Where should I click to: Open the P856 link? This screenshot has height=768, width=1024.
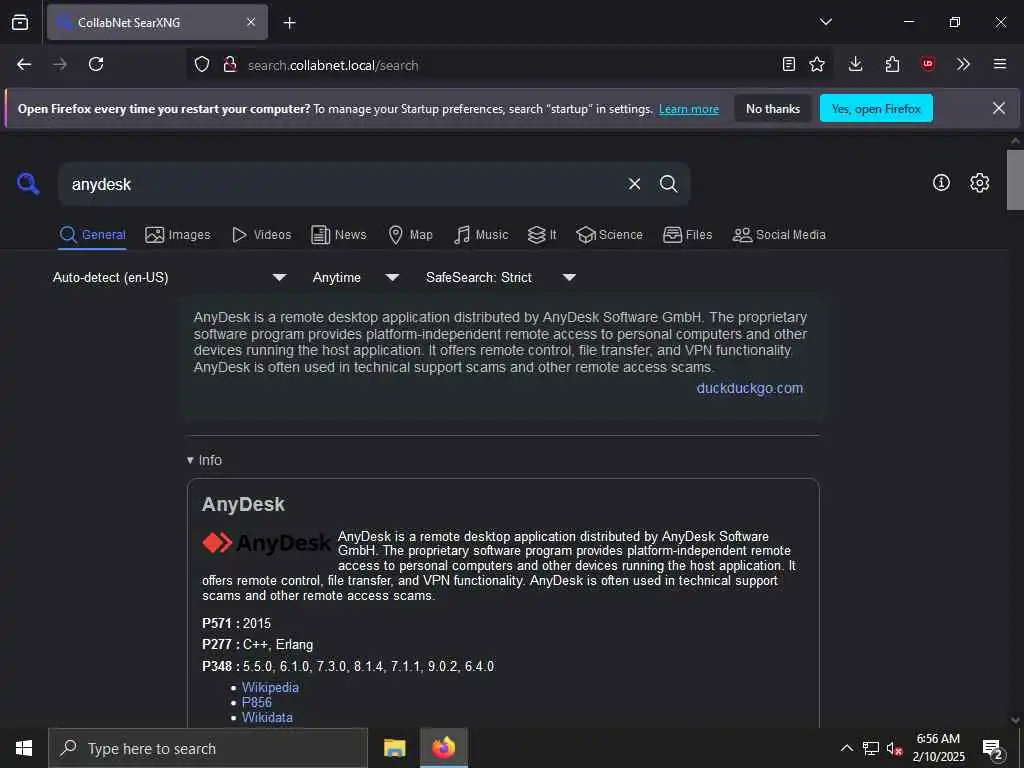coord(257,702)
